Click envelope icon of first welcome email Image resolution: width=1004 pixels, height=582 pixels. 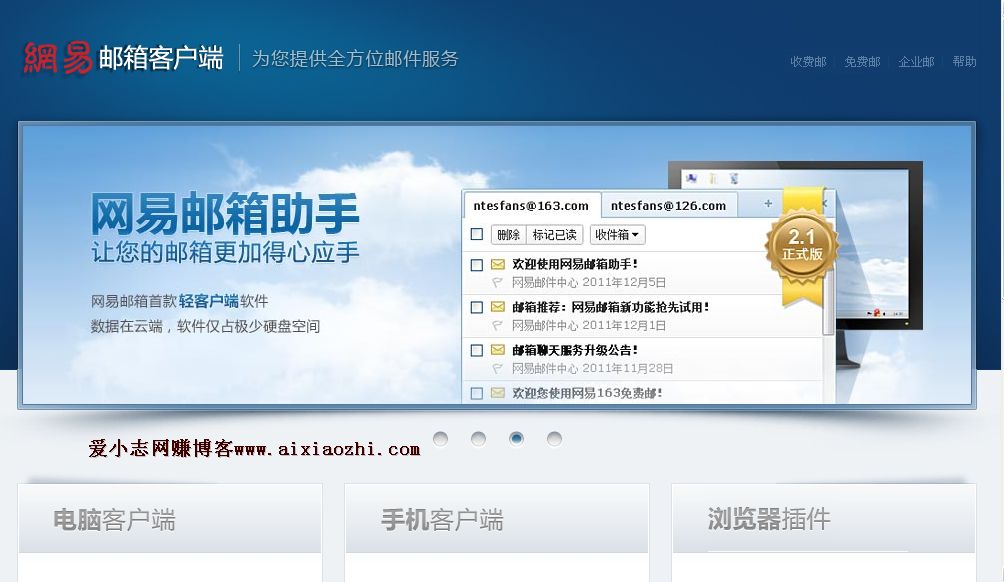tap(498, 265)
